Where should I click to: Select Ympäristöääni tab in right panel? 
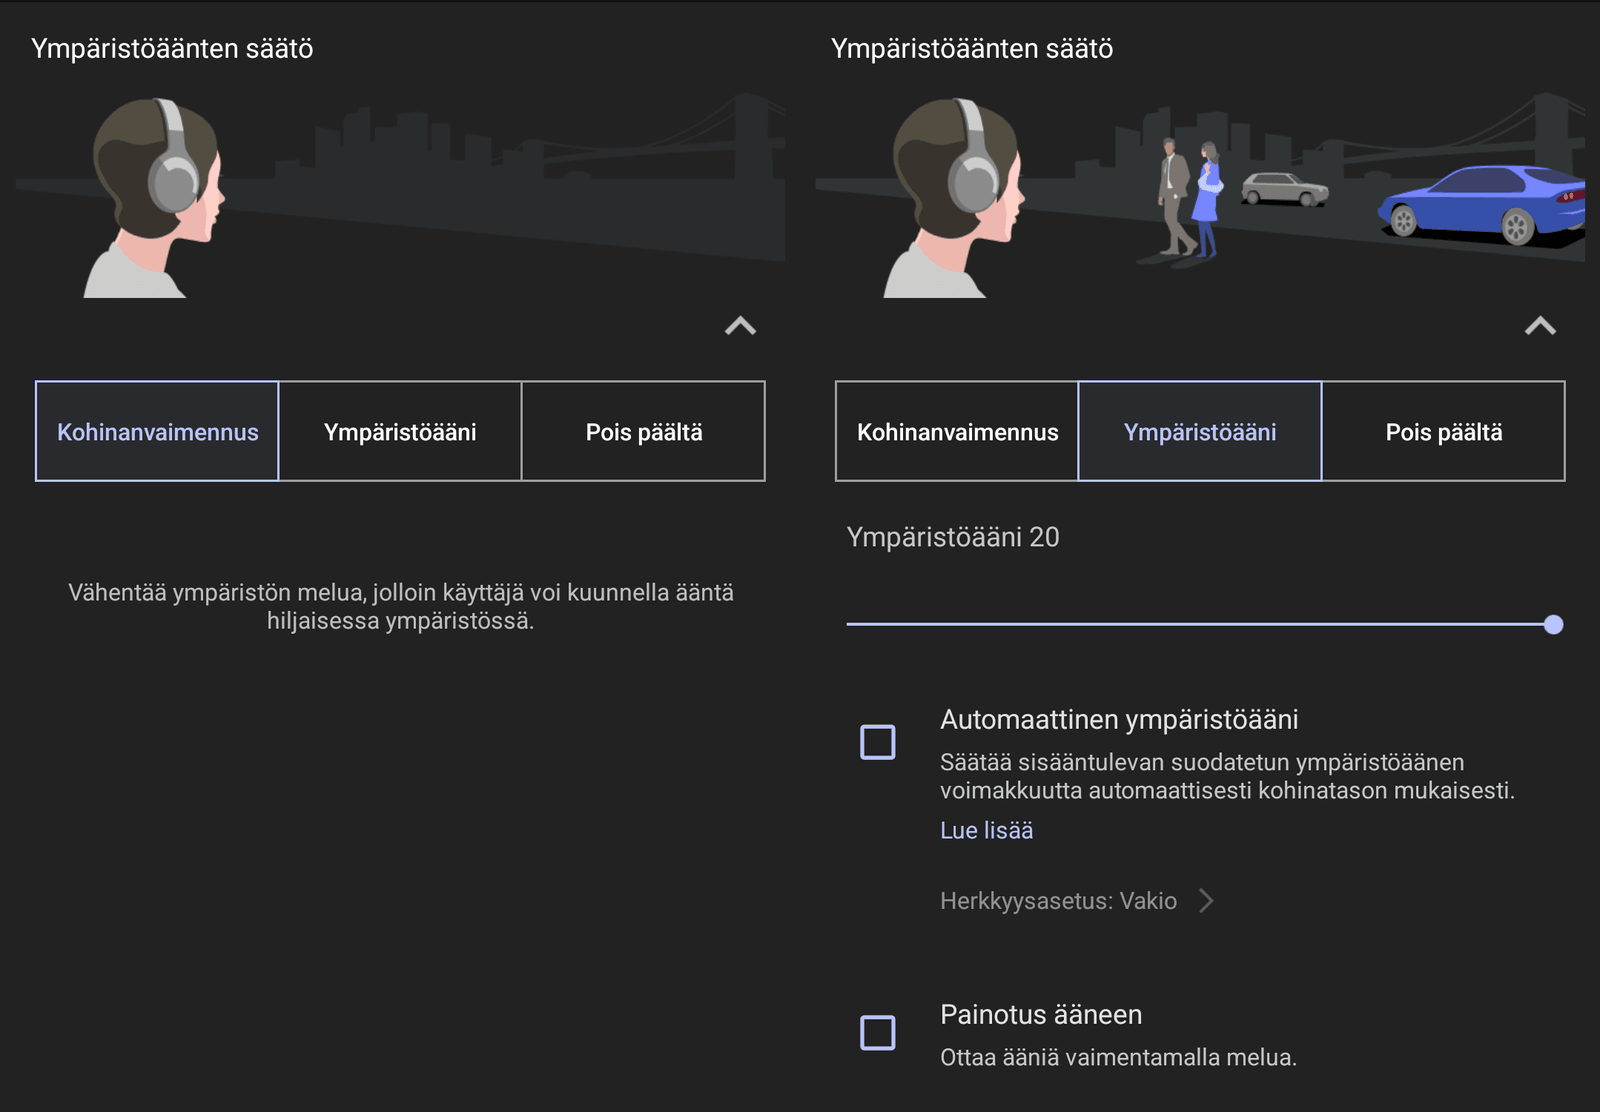tap(1200, 432)
